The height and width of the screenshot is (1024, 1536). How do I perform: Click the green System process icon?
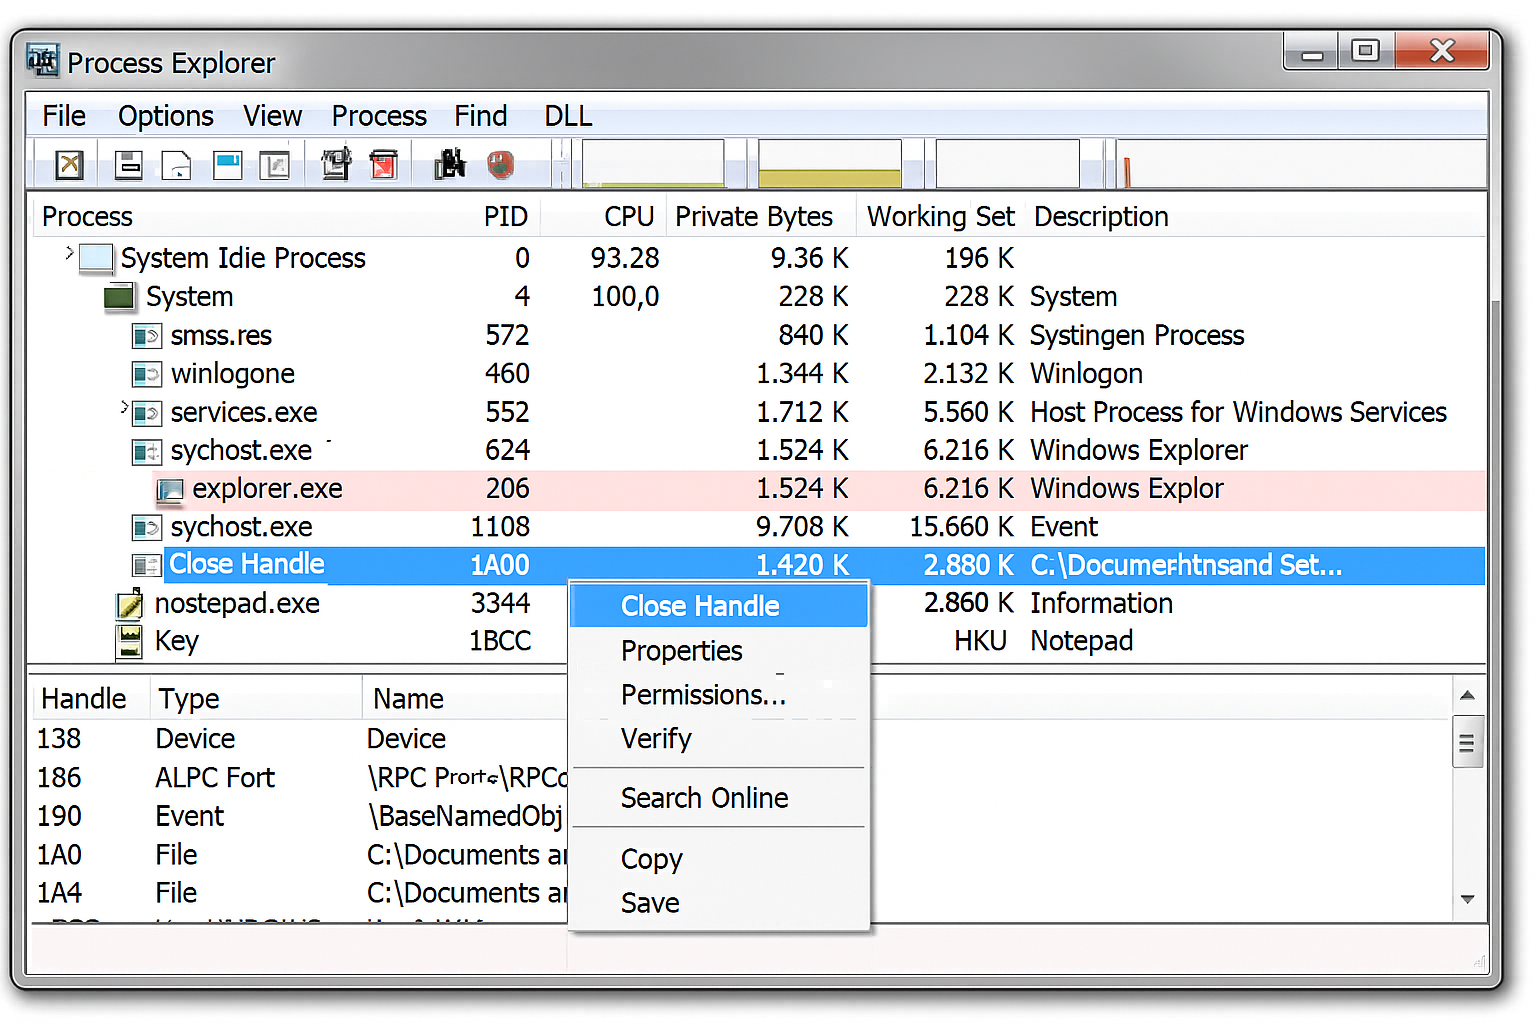(119, 297)
